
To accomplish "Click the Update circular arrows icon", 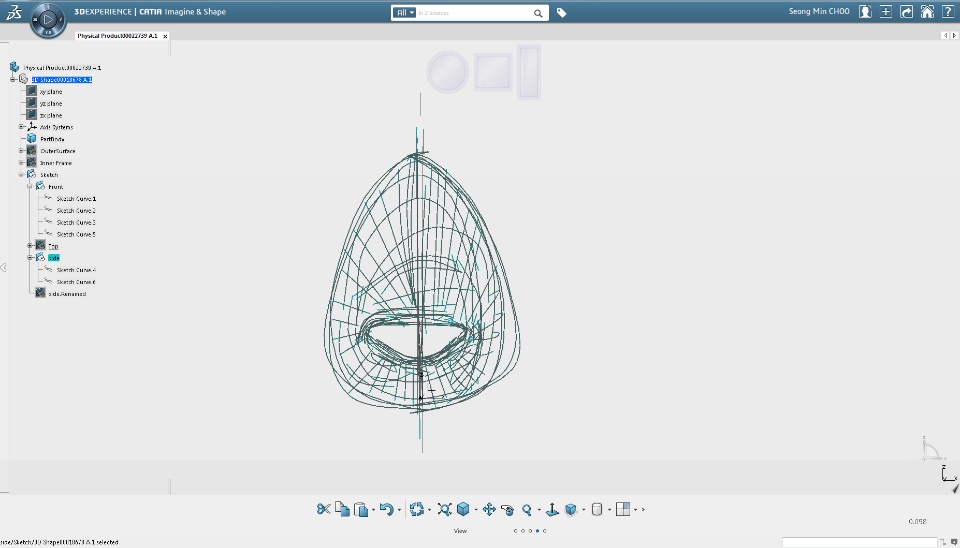I will tap(417, 509).
